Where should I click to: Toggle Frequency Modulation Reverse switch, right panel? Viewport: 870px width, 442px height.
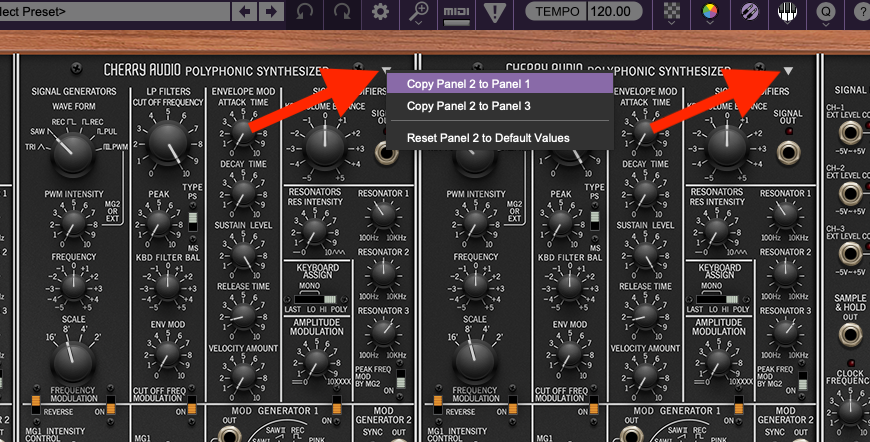pyautogui.click(x=438, y=405)
